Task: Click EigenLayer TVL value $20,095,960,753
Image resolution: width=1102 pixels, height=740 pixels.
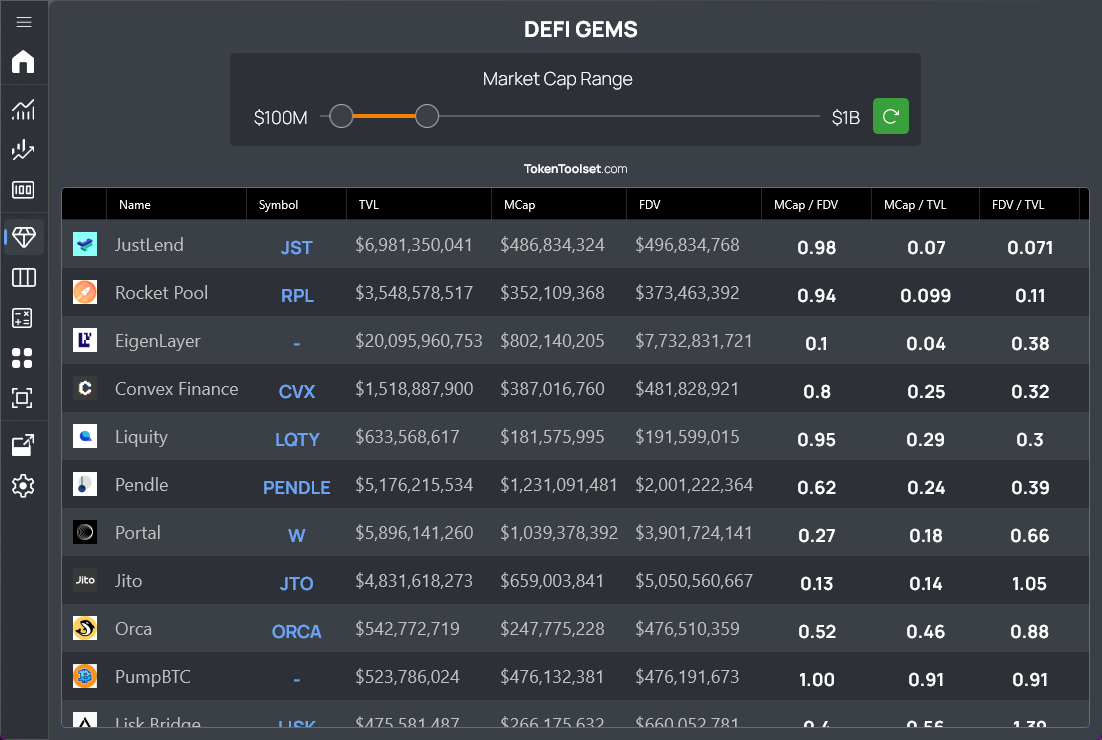Action: coord(419,341)
